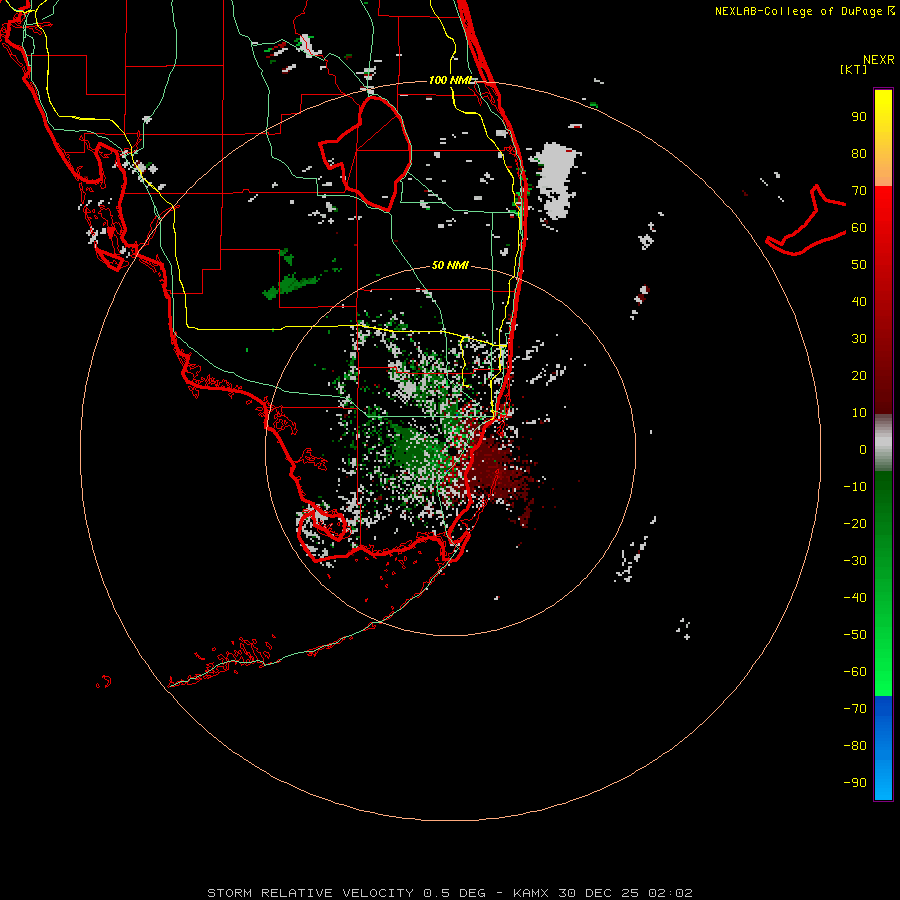Click the 60 value on velocity scale
Viewport: 900px width, 900px height.
click(x=859, y=228)
